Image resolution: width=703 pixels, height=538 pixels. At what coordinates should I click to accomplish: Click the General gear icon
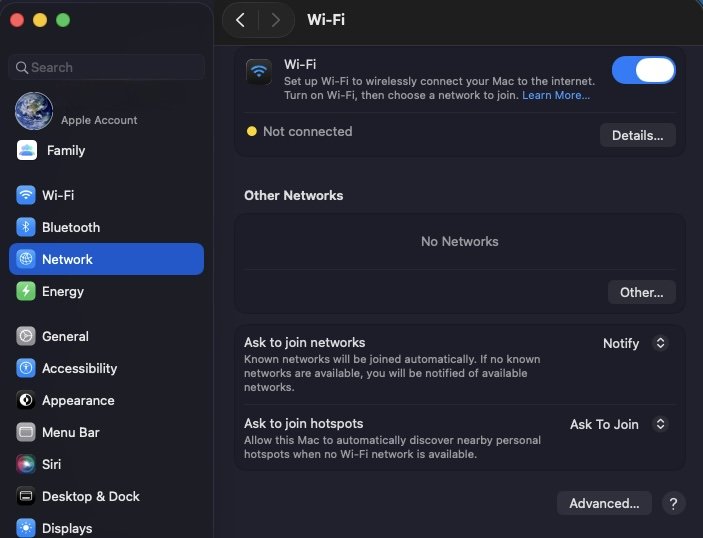[x=26, y=336]
